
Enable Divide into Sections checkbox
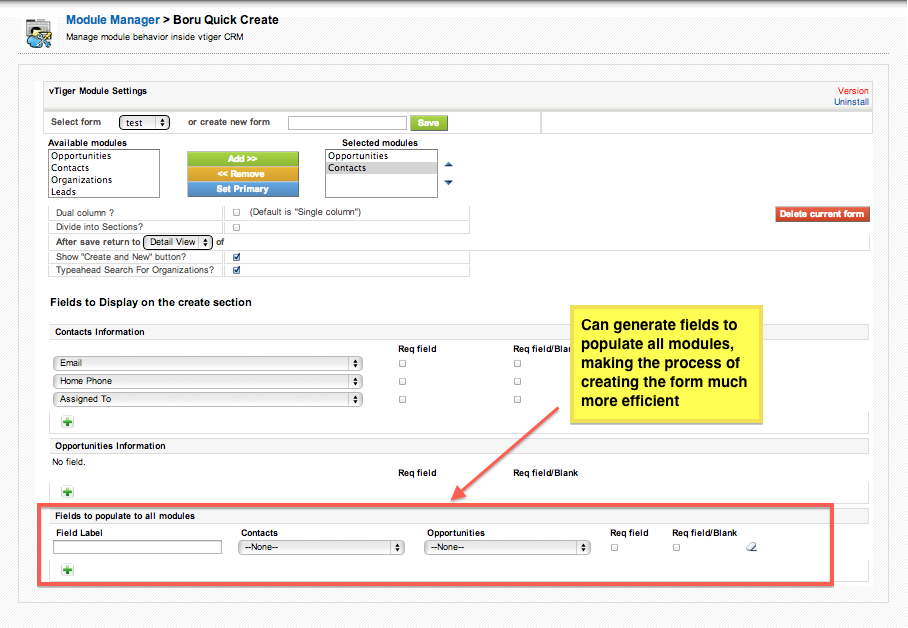[236, 227]
